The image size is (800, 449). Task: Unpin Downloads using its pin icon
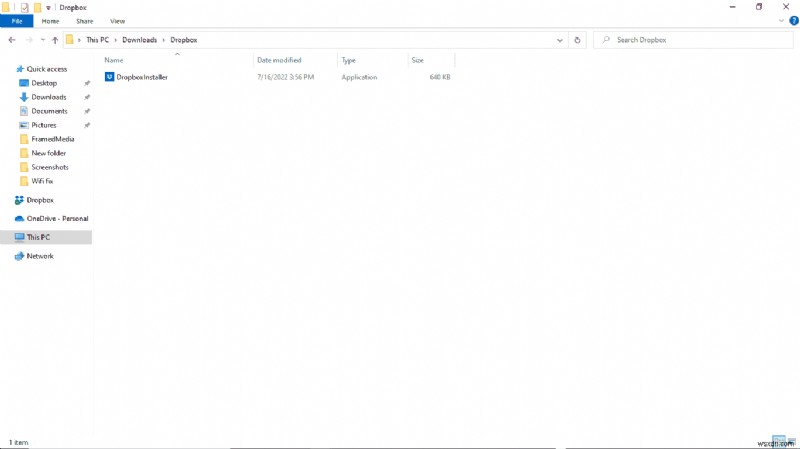pos(87,97)
